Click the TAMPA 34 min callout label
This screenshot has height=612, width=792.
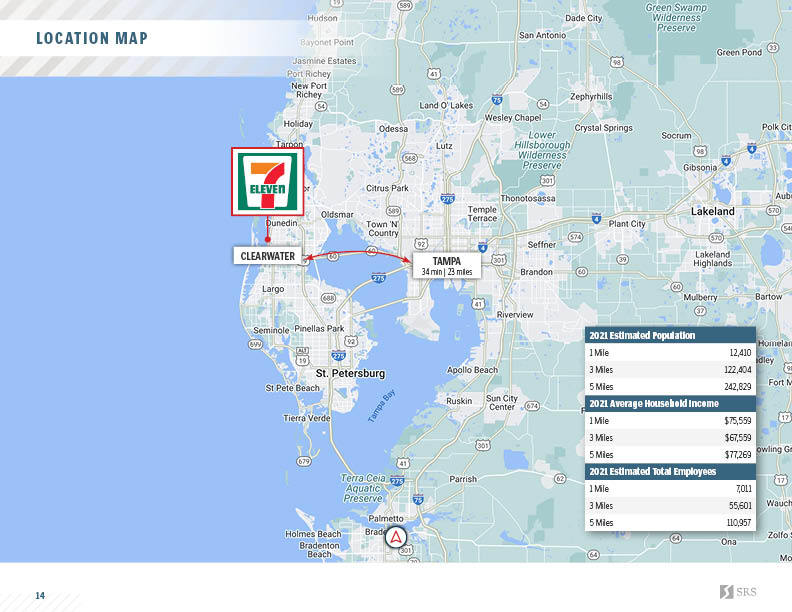(x=447, y=266)
